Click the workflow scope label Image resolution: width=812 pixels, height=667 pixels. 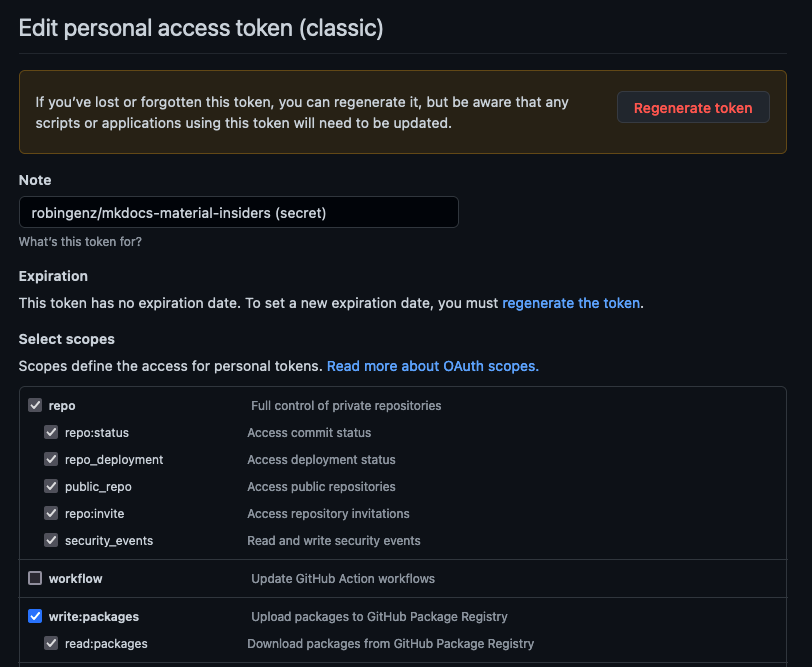click(x=76, y=578)
